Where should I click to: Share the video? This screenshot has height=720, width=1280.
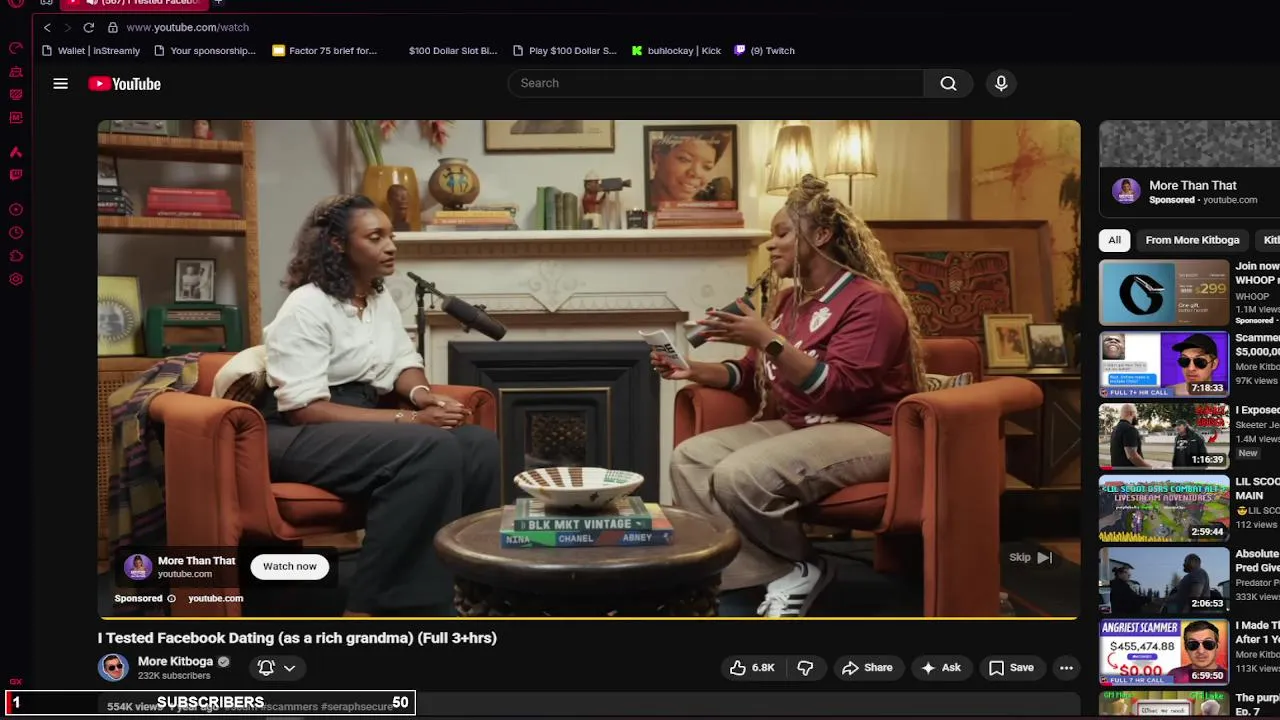[x=867, y=668]
